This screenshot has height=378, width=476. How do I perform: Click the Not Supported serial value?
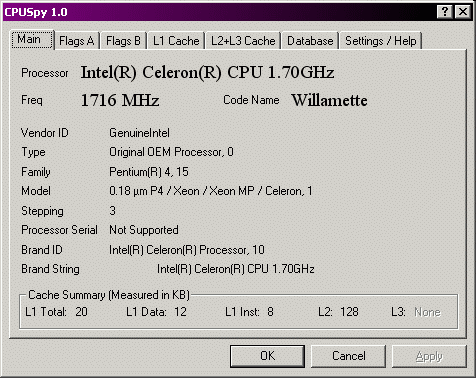[144, 230]
